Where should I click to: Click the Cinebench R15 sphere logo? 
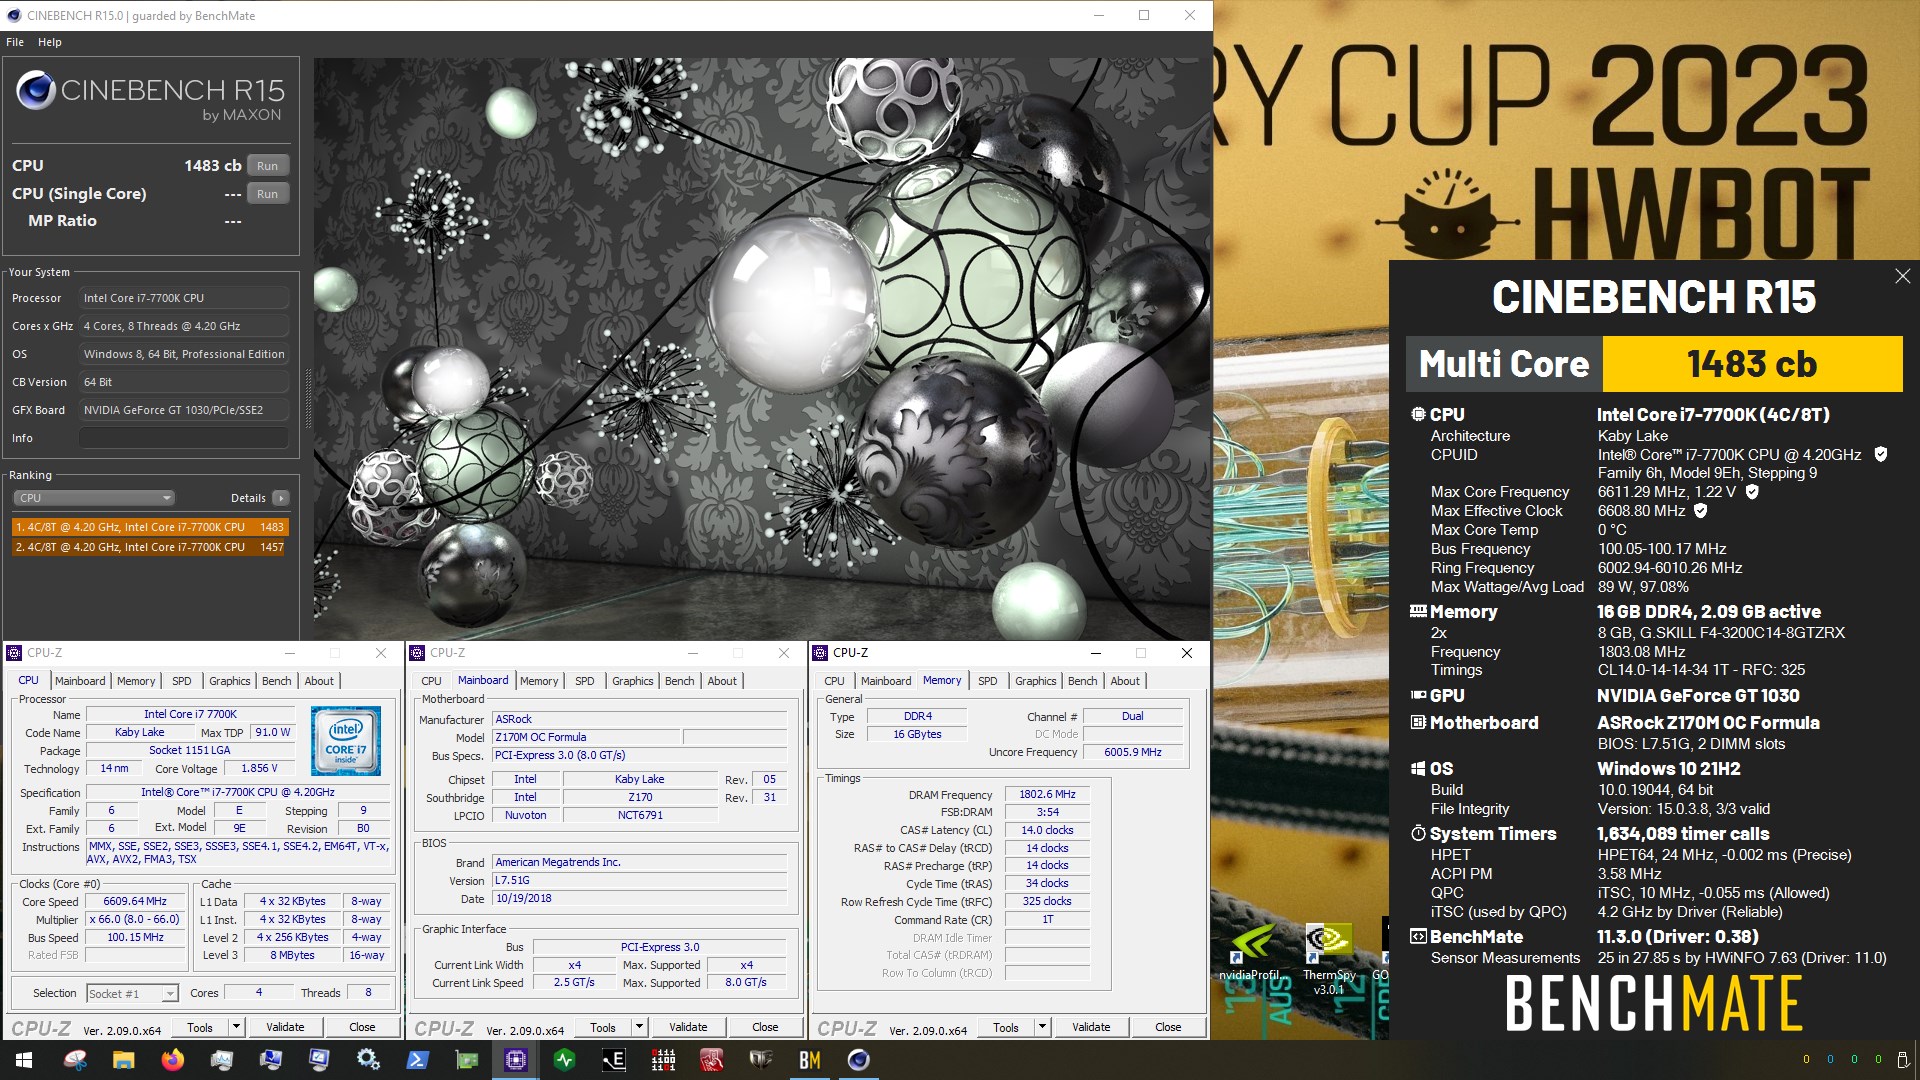click(x=35, y=91)
